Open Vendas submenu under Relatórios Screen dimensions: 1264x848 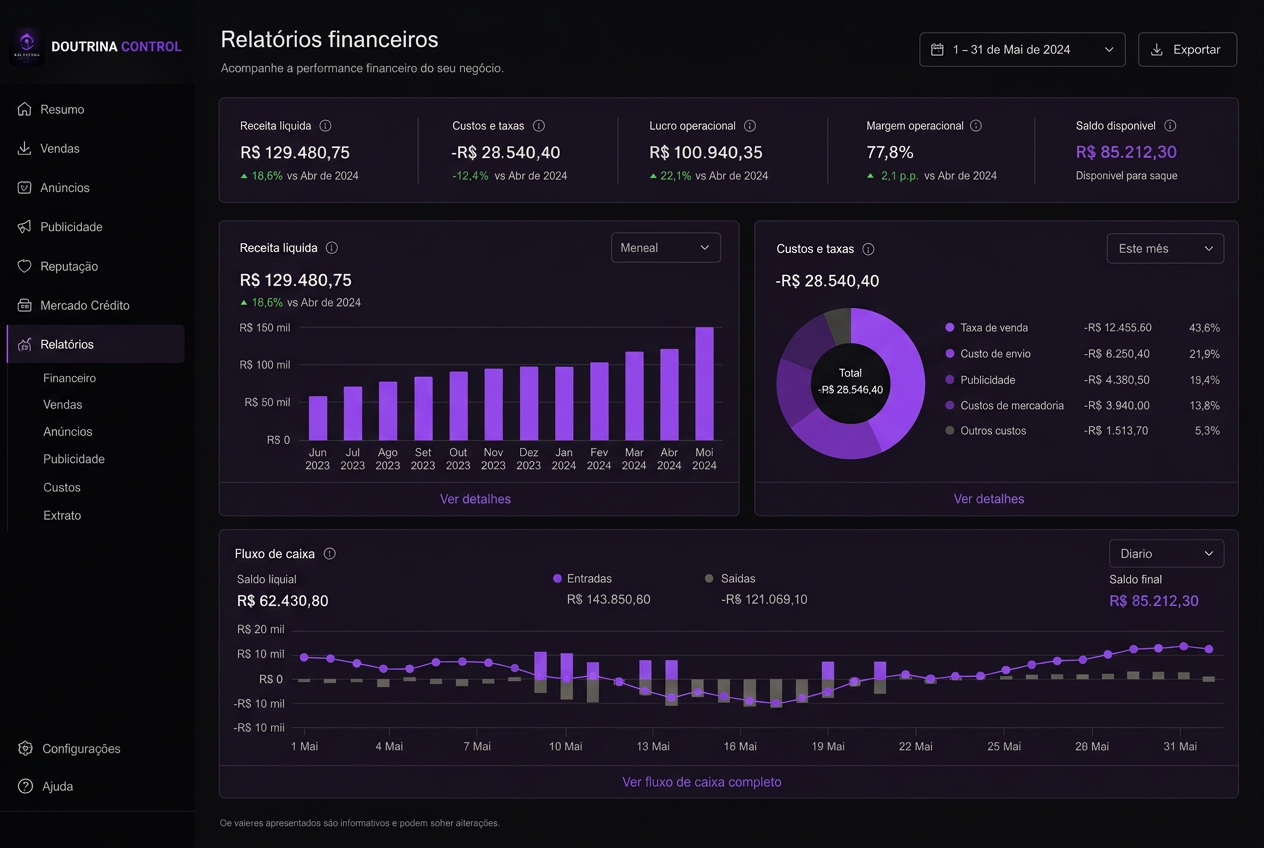point(63,404)
